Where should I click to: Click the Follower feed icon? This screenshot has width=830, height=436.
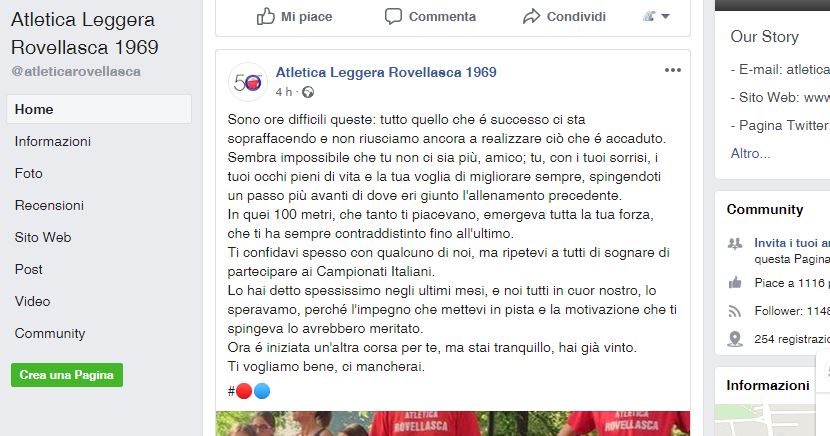(x=735, y=311)
